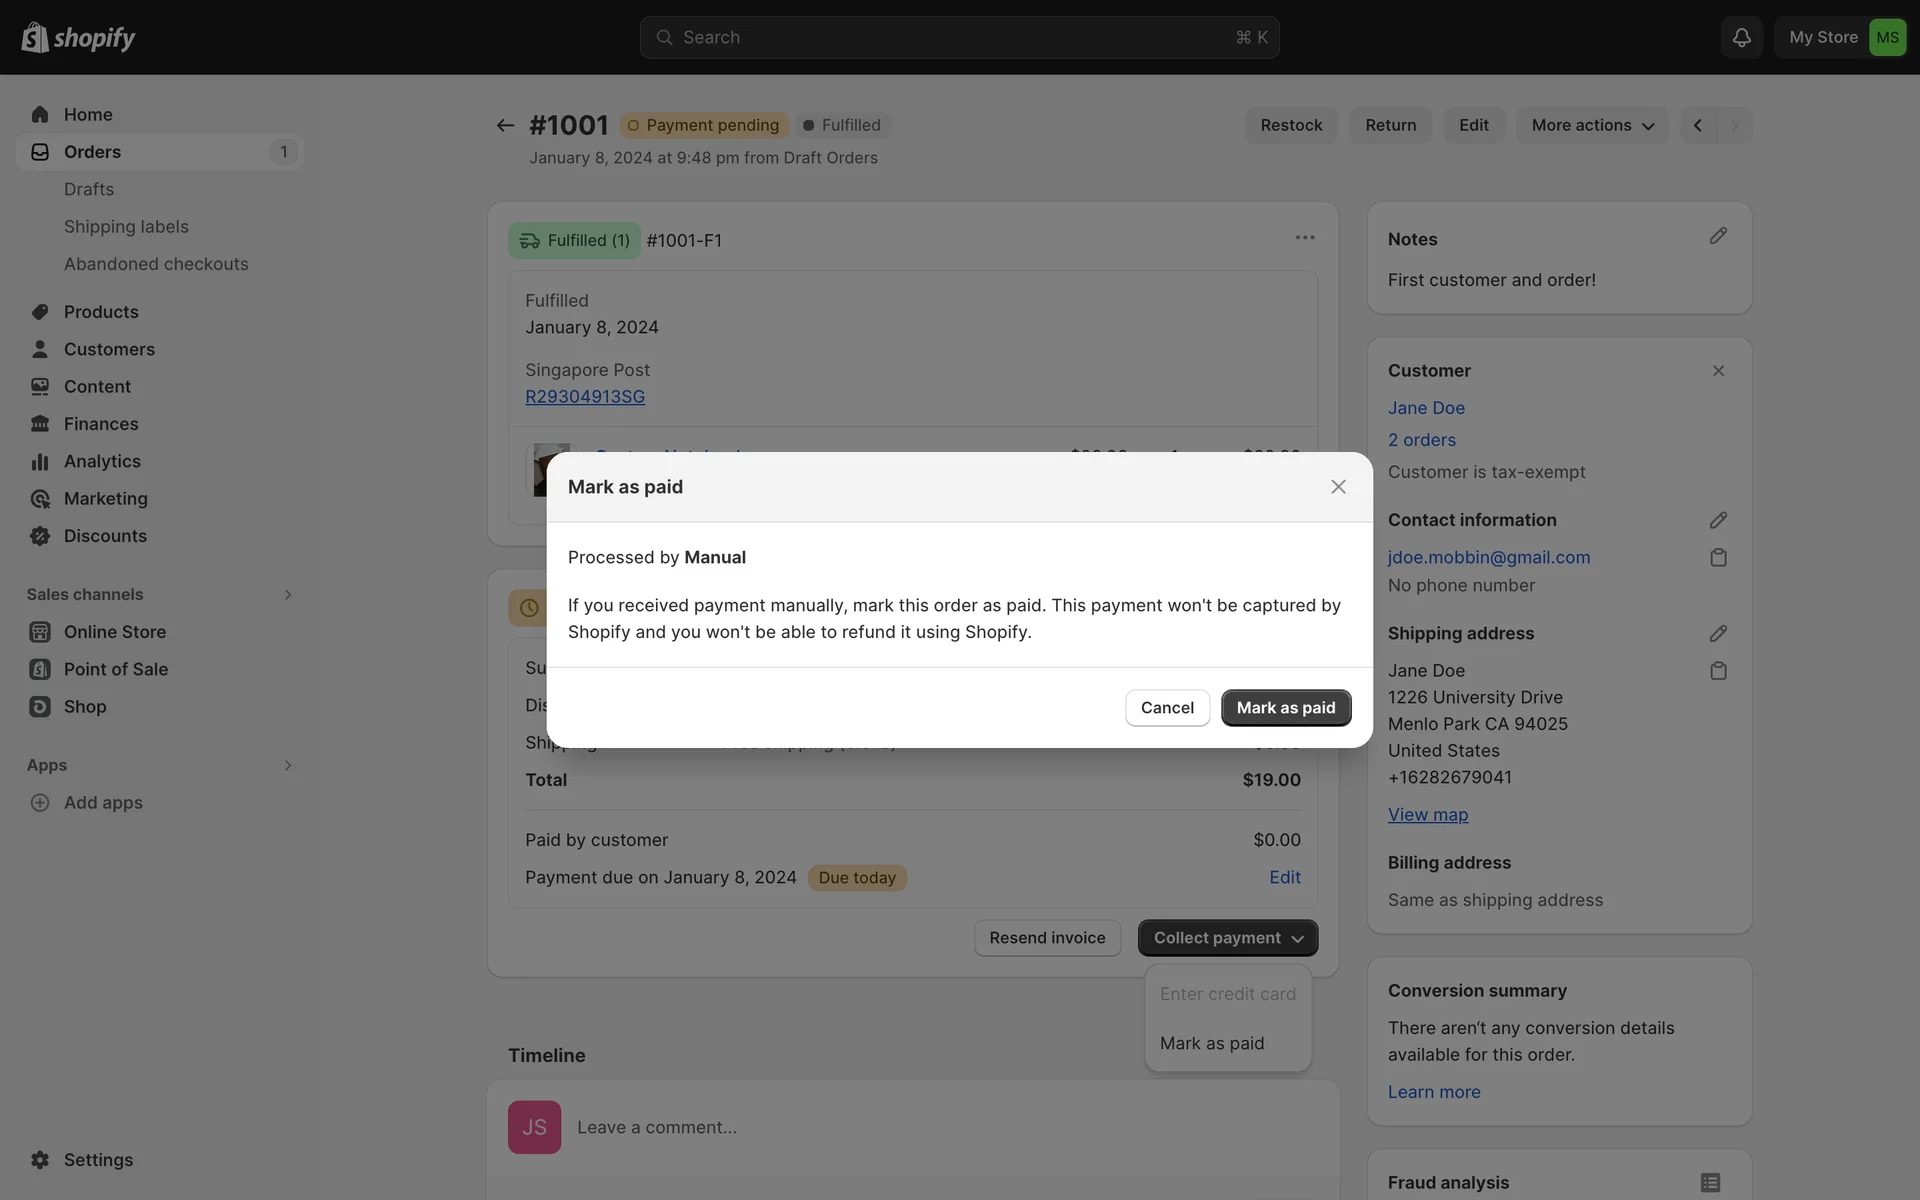Open the More actions dropdown
Viewport: 1920px width, 1200px height.
click(1592, 125)
